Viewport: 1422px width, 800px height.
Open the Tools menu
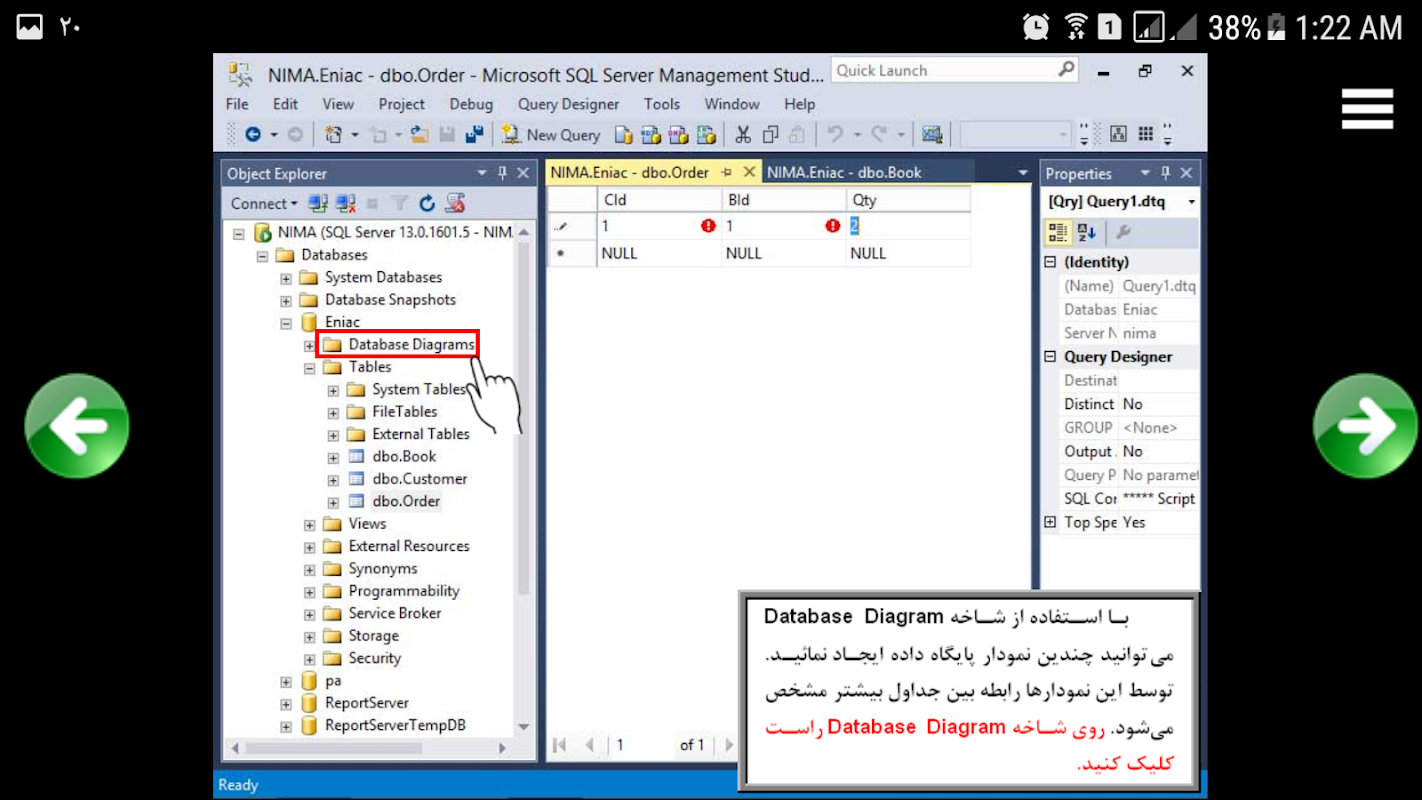662,104
